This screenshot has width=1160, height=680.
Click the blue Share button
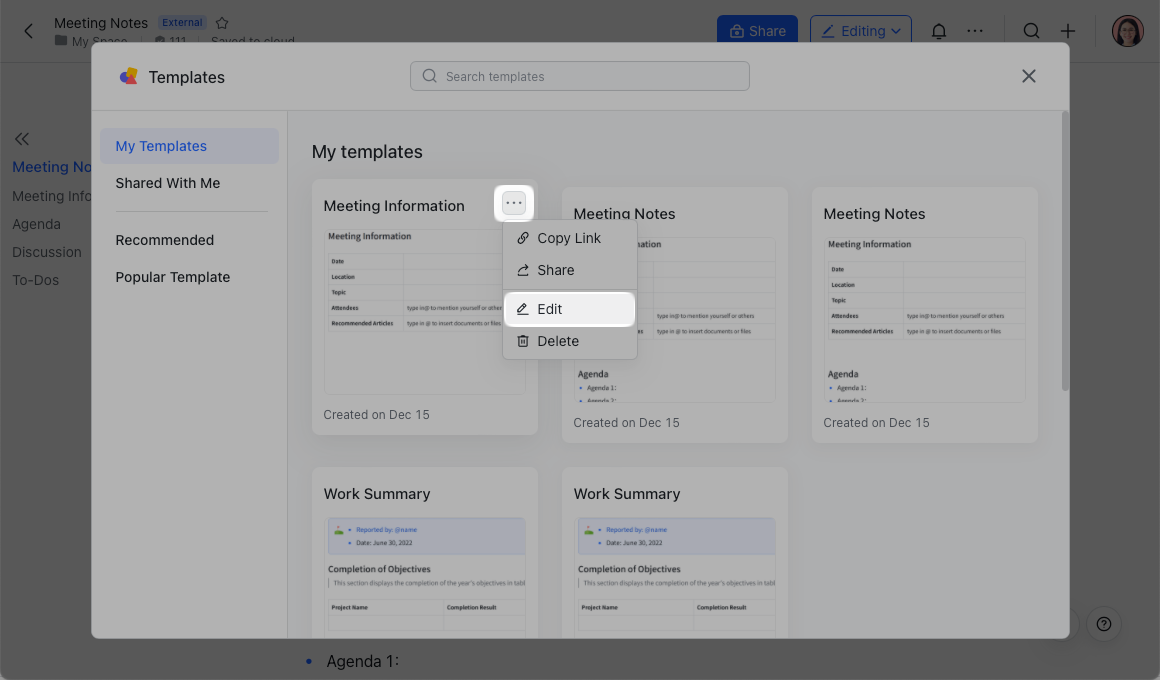click(x=757, y=31)
